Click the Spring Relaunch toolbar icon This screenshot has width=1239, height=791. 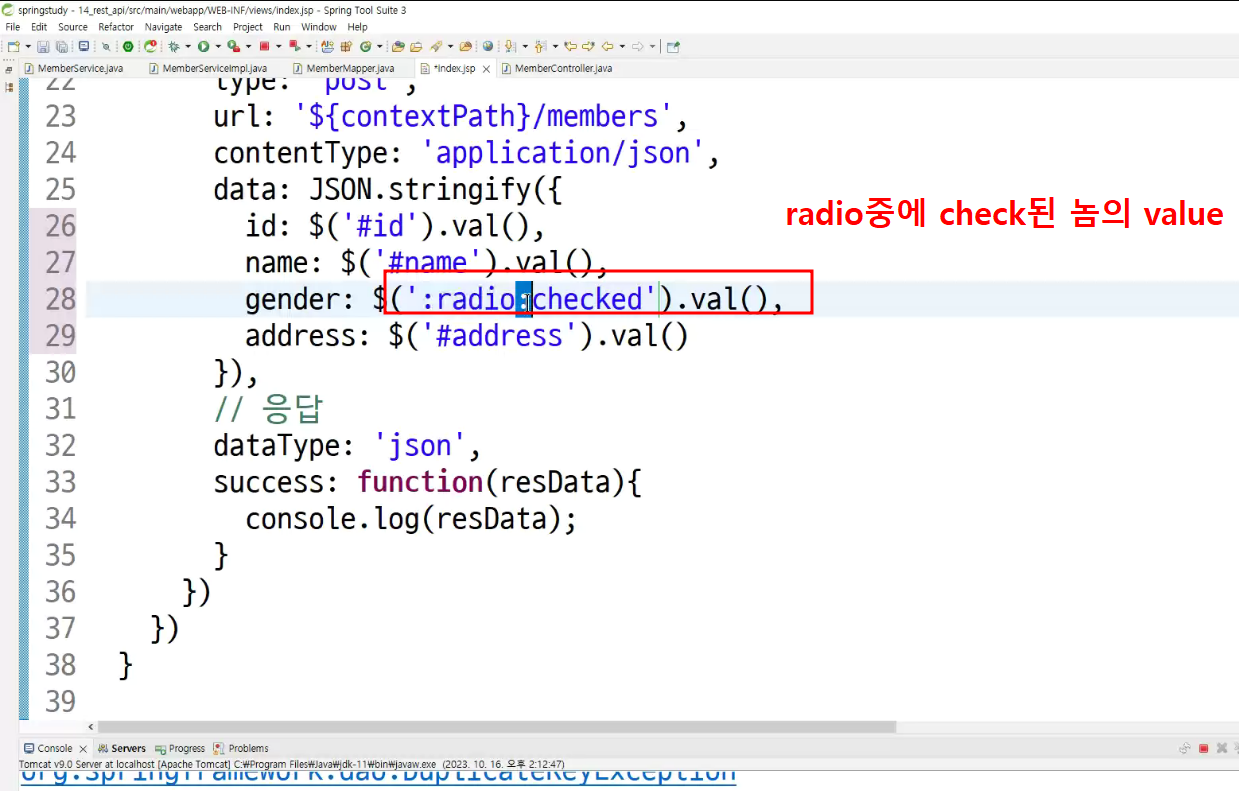coord(150,46)
